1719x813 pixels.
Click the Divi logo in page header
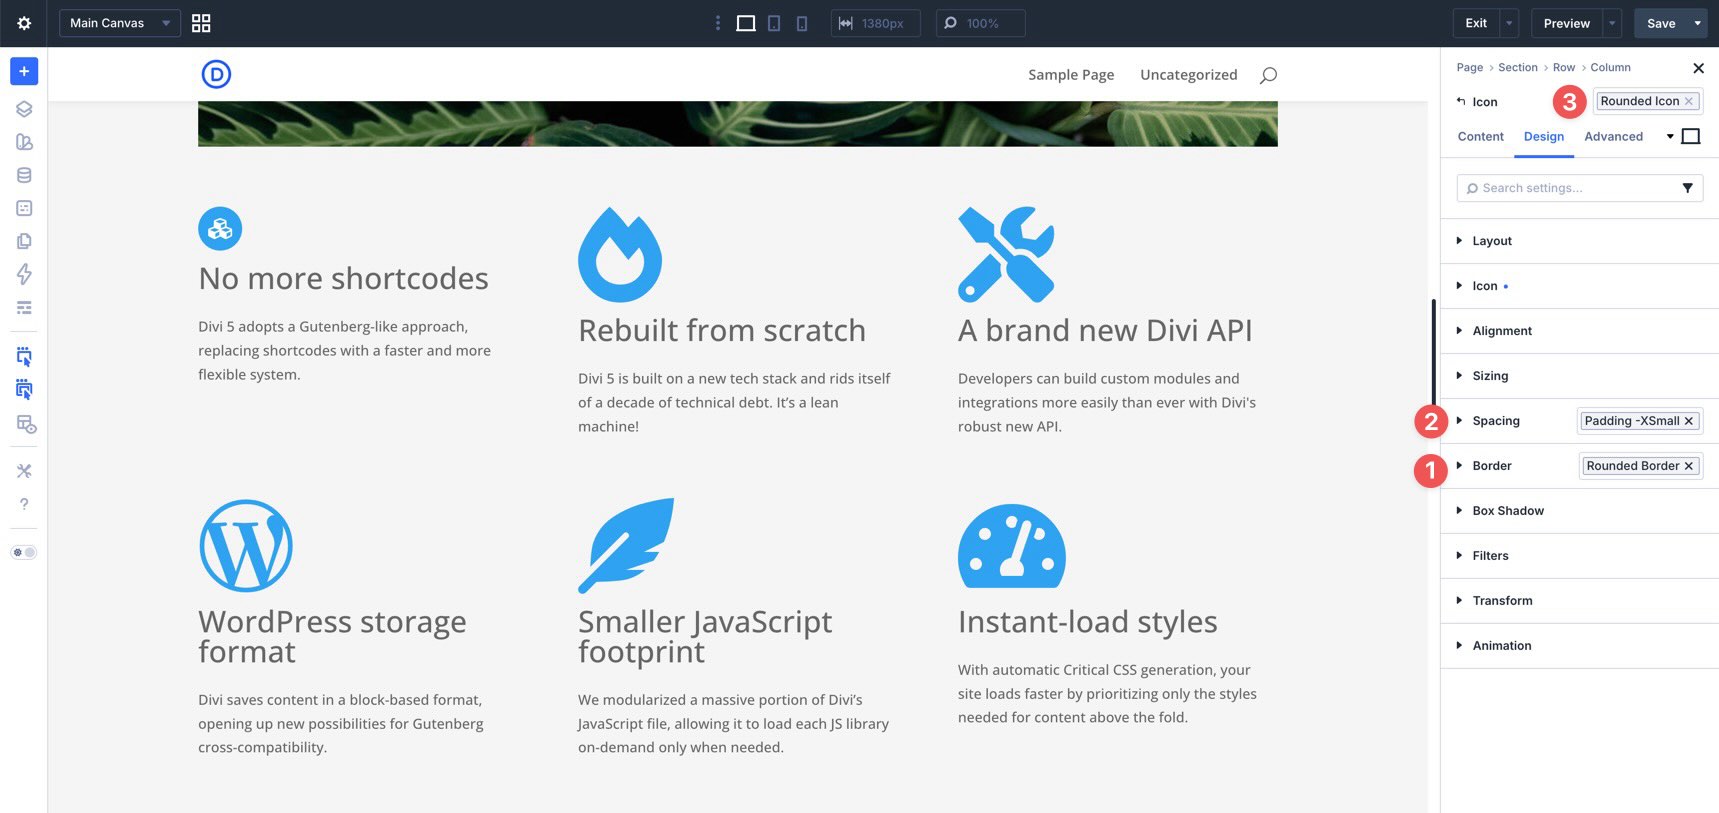click(216, 74)
